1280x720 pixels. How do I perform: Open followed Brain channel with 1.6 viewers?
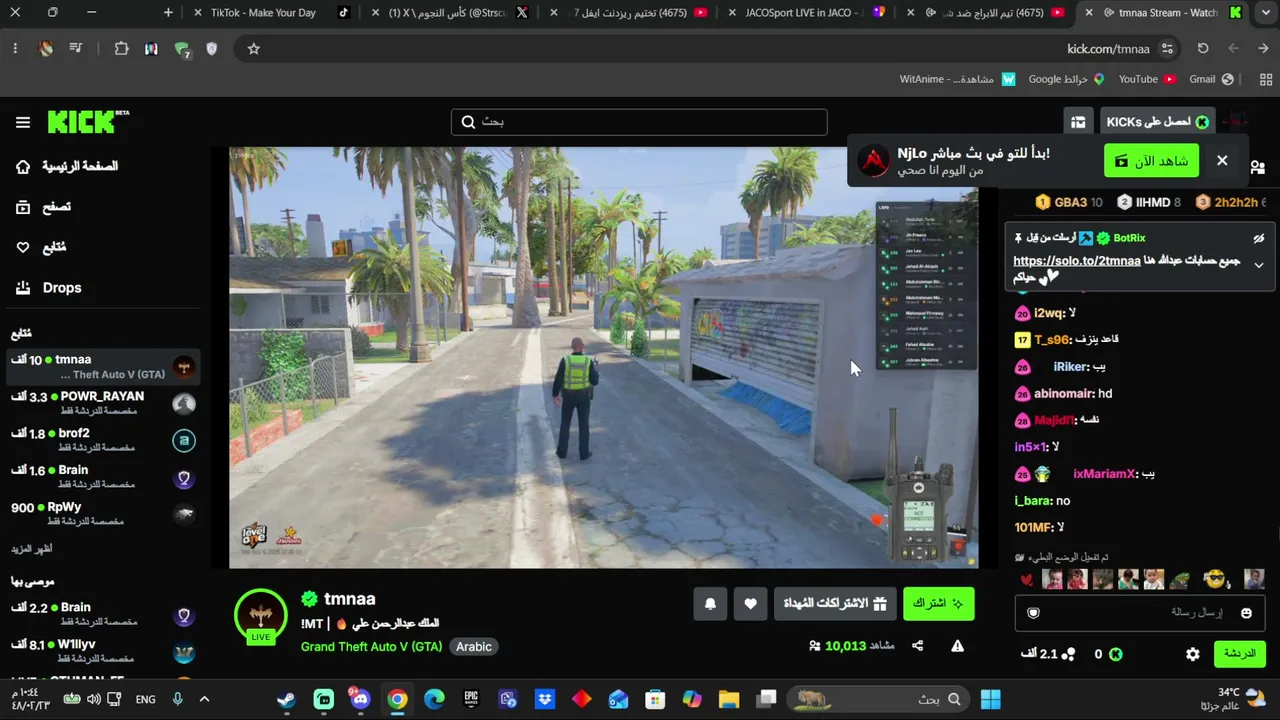click(103, 477)
